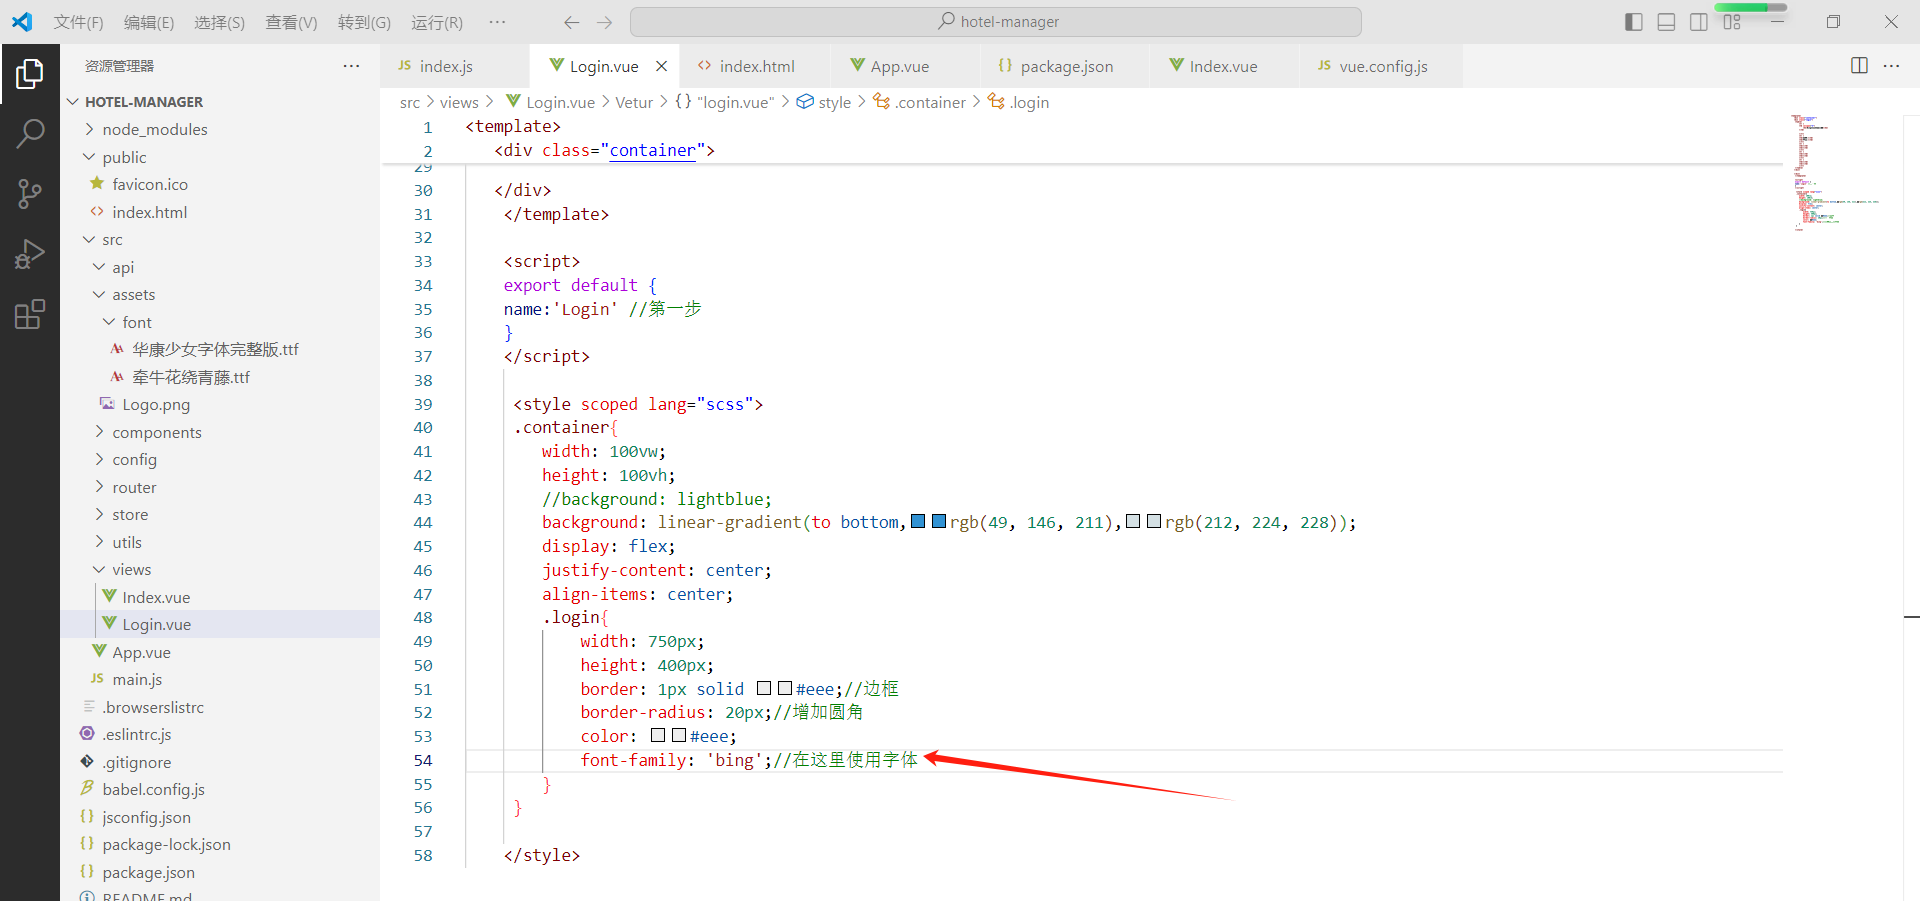This screenshot has width=1920, height=901.
Task: Open color picker for rgb(212, 224, 228)
Action: coord(1154,521)
